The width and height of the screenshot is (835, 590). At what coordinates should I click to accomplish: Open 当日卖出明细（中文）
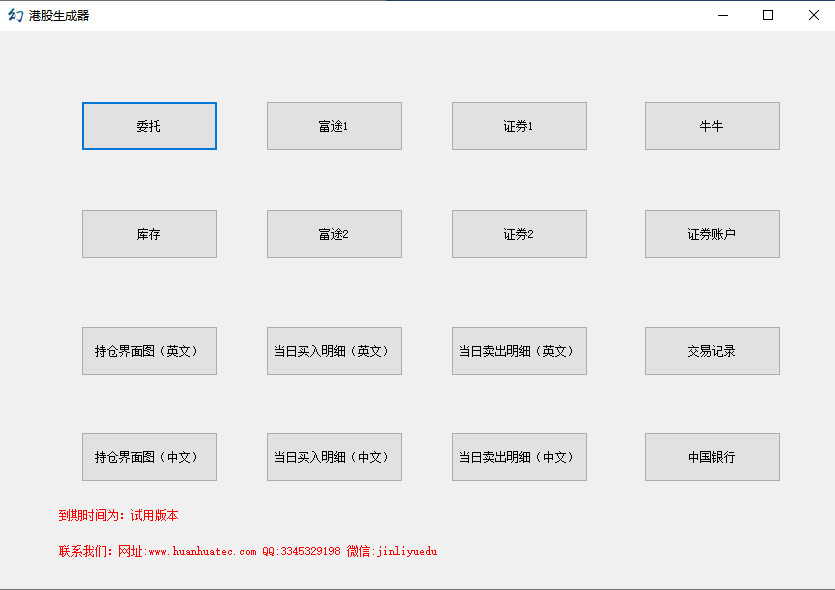point(519,457)
